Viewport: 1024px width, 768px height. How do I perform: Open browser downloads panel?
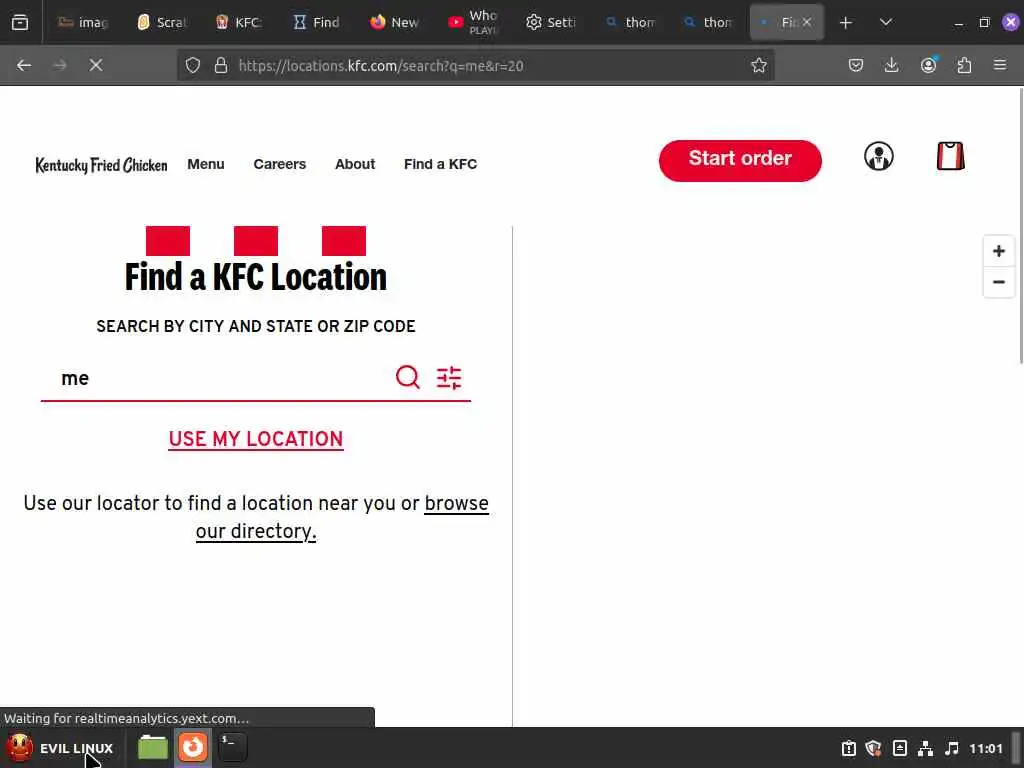[x=891, y=65]
